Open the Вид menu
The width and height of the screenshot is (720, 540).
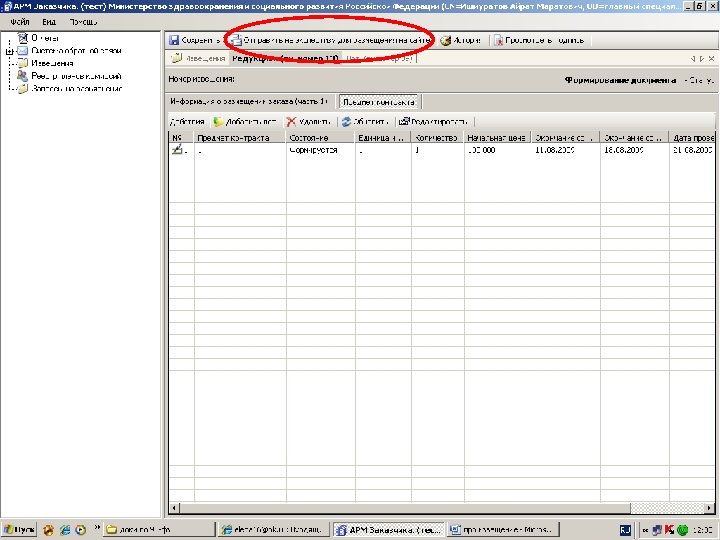click(x=49, y=22)
